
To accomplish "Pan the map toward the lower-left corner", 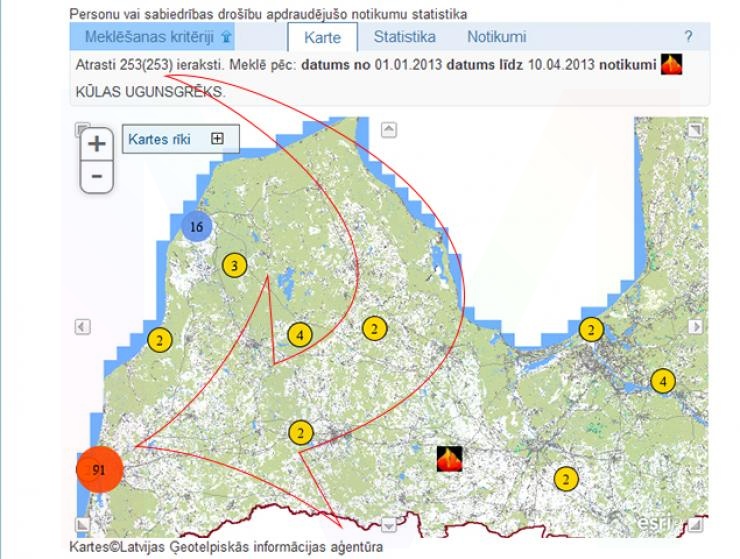I will (83, 524).
